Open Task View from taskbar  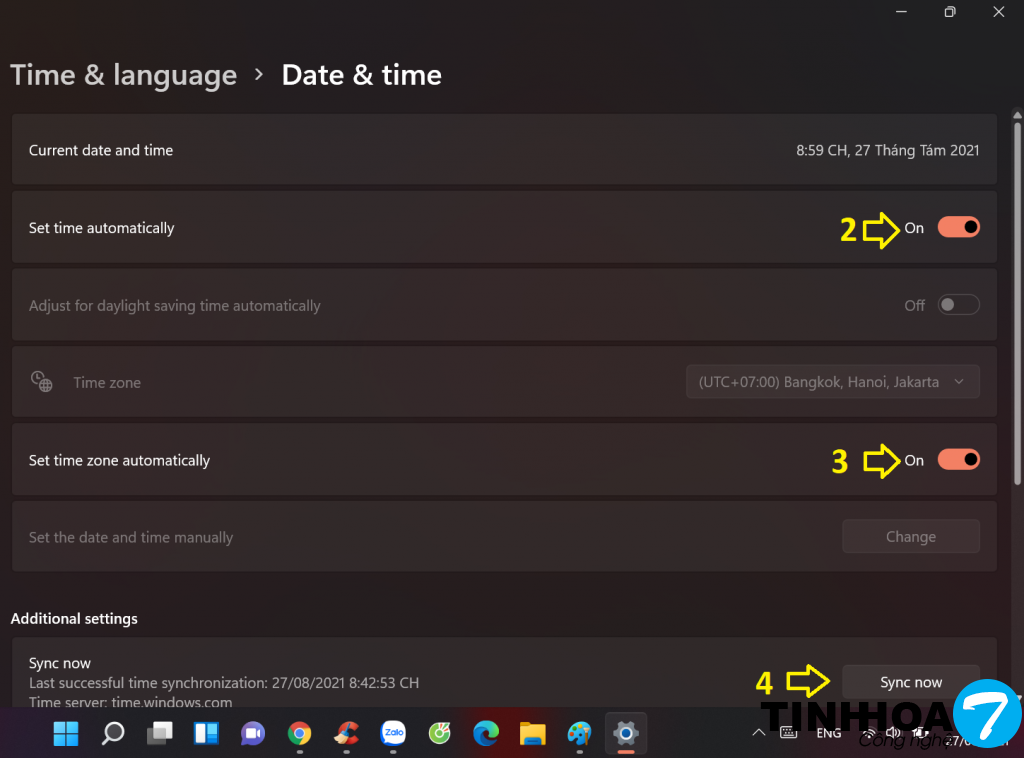159,734
